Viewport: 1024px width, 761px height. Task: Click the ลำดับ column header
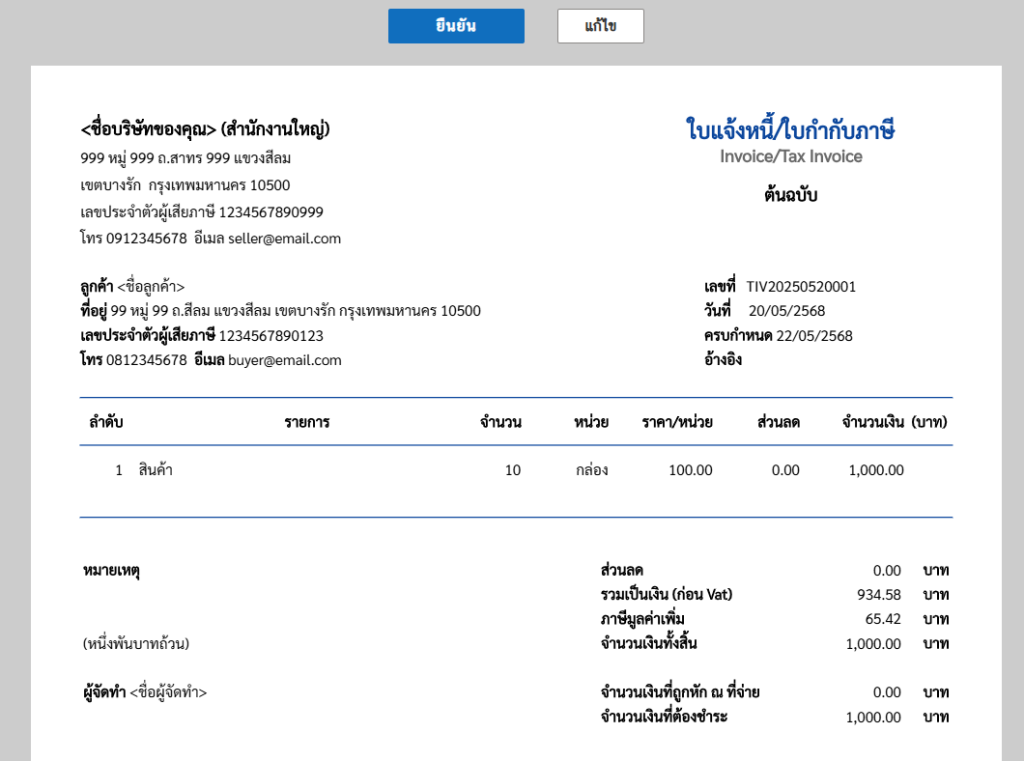106,422
